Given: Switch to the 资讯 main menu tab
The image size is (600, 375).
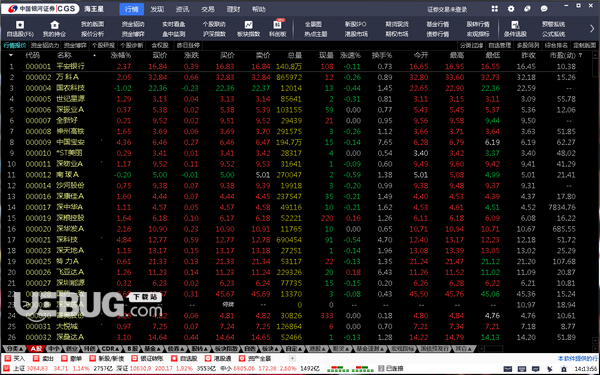Looking at the screenshot, I should click(x=182, y=9).
